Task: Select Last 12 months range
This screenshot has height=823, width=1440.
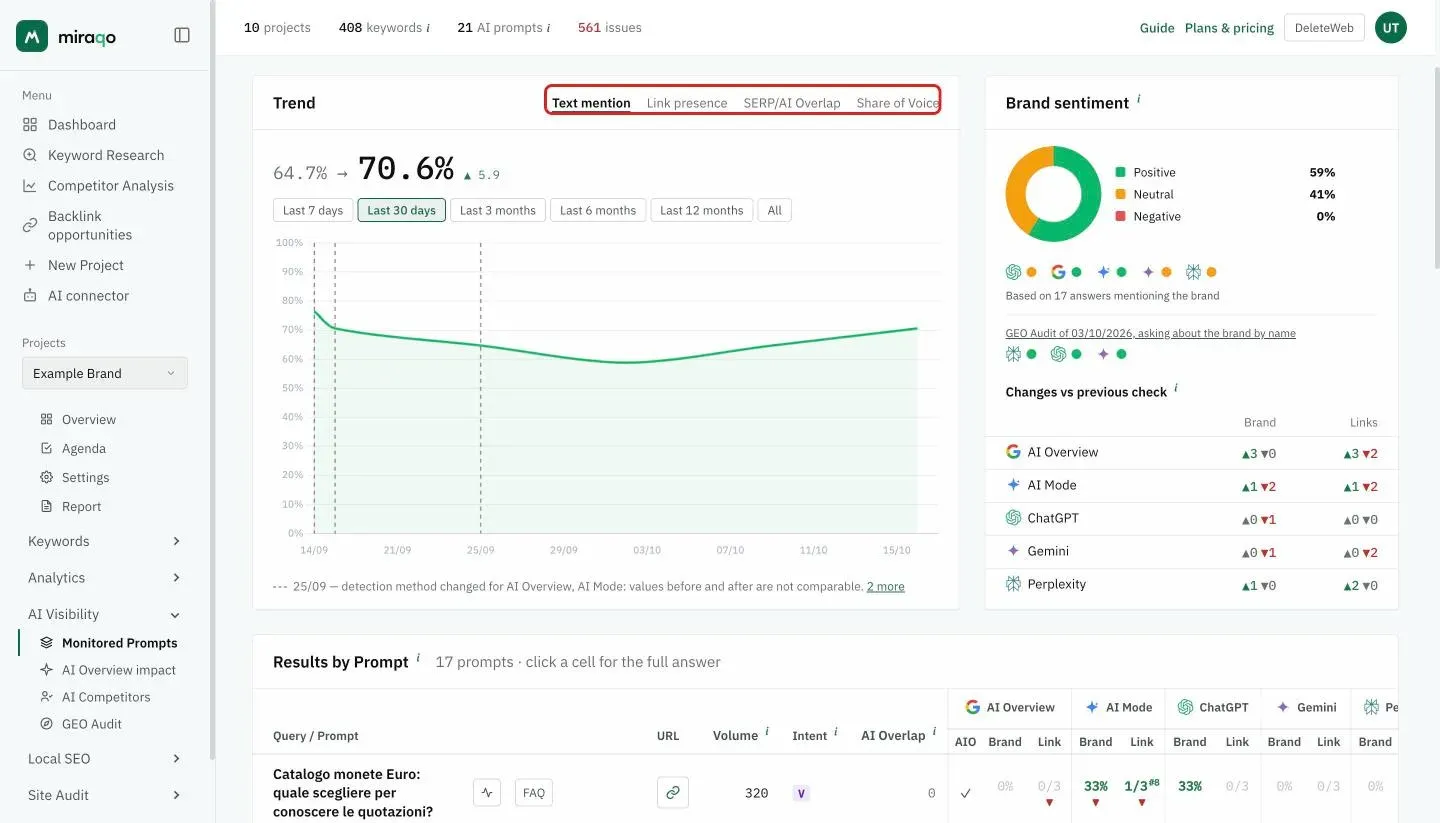Action: tap(702, 211)
